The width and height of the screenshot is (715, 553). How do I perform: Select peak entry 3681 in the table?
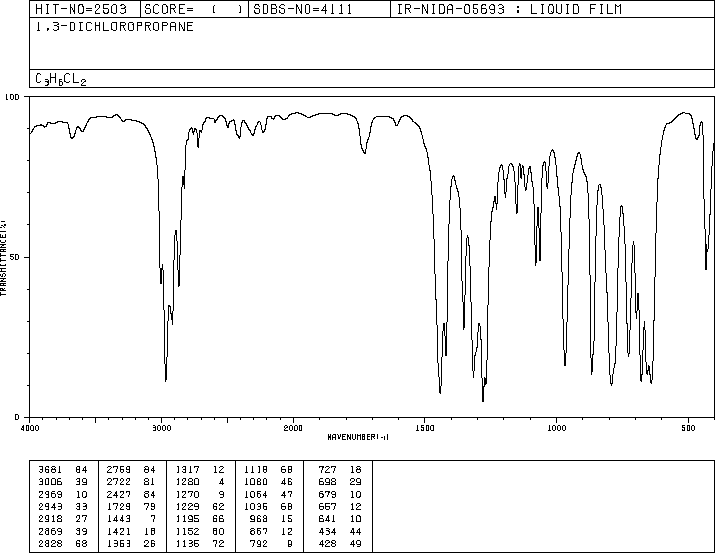pyautogui.click(x=63, y=469)
